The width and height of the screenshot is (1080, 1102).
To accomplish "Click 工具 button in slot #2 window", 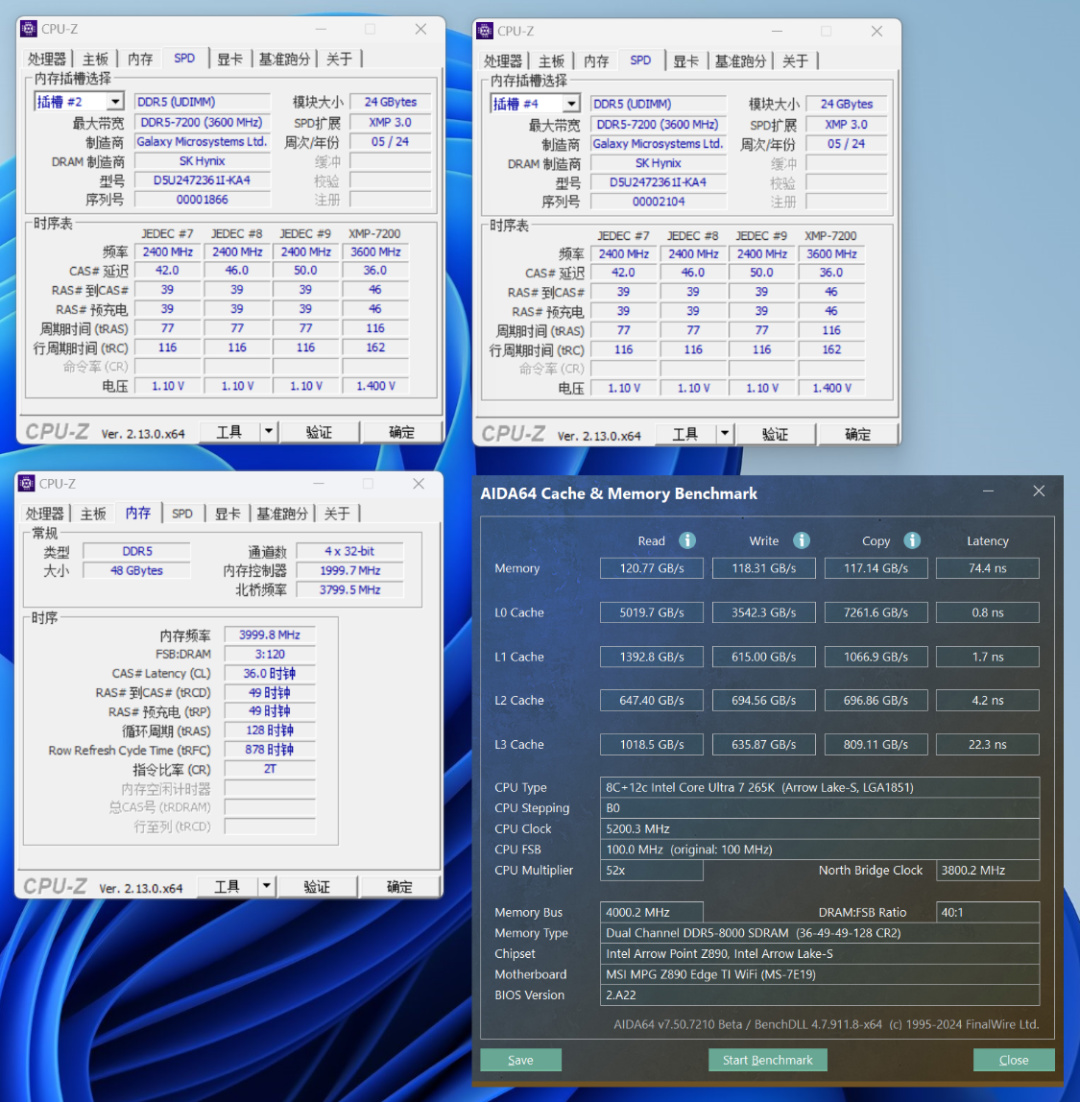I will tap(229, 432).
